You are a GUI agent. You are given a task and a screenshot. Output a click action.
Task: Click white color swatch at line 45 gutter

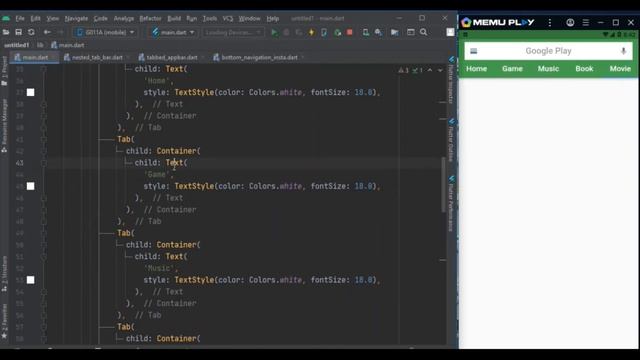[31, 187]
